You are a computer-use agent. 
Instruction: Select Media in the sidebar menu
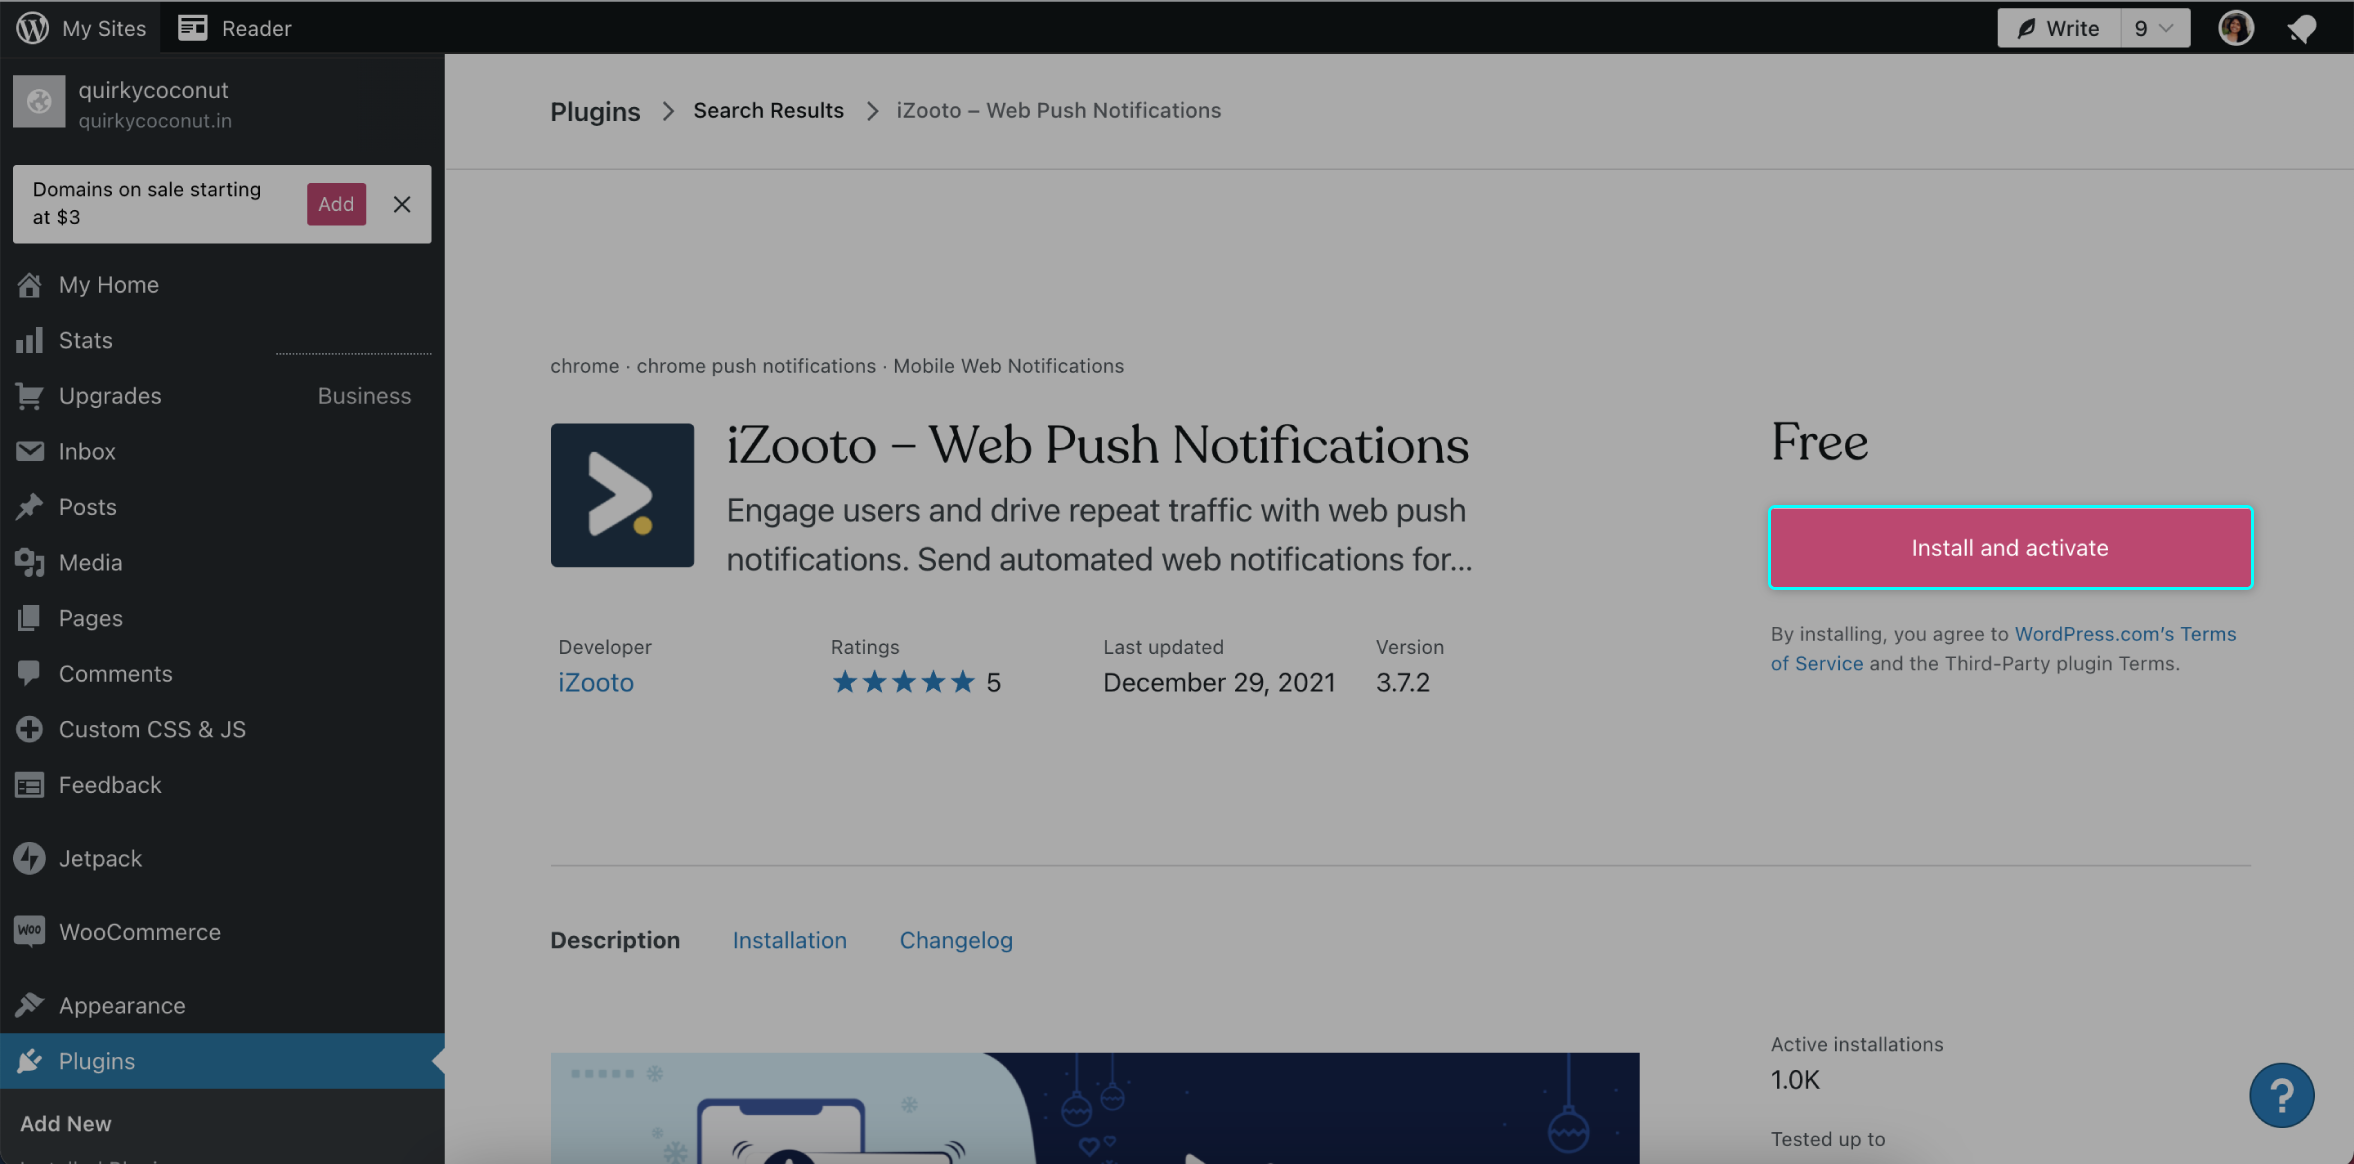[90, 562]
